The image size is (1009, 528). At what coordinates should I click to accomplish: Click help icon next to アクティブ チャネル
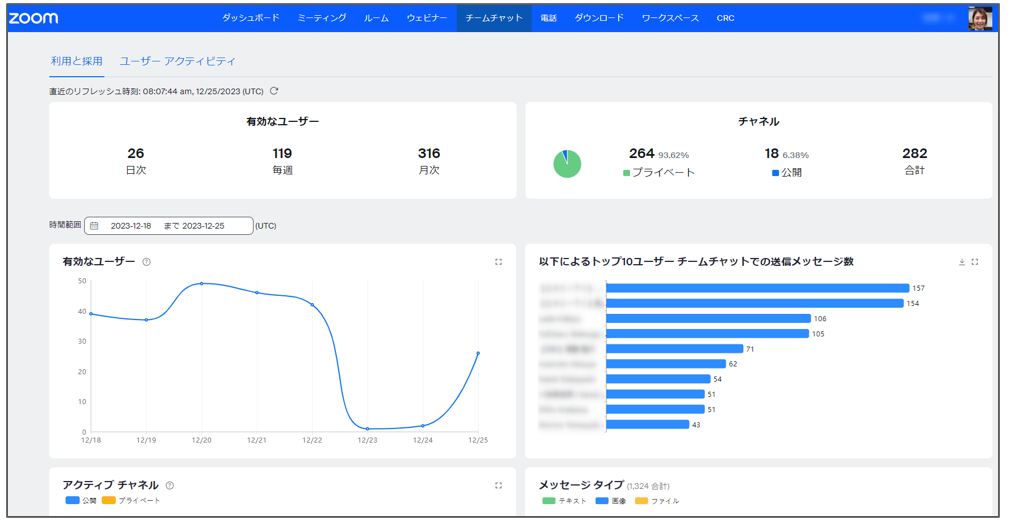[x=170, y=486]
